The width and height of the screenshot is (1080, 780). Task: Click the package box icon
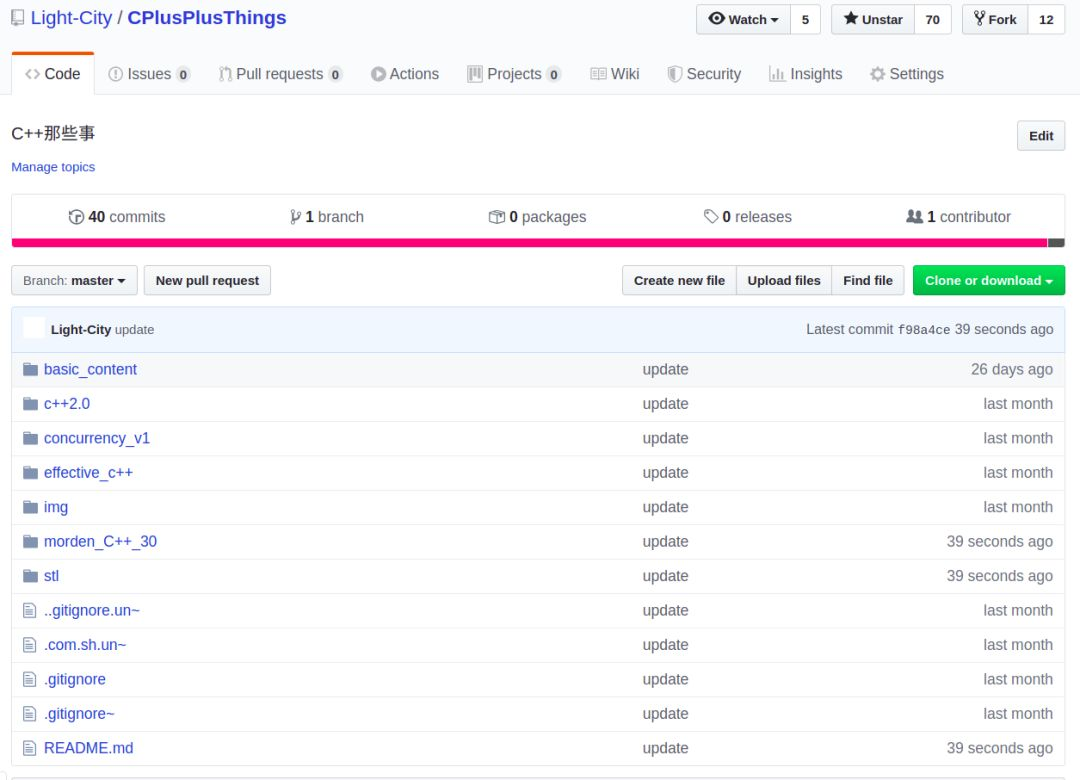click(497, 217)
